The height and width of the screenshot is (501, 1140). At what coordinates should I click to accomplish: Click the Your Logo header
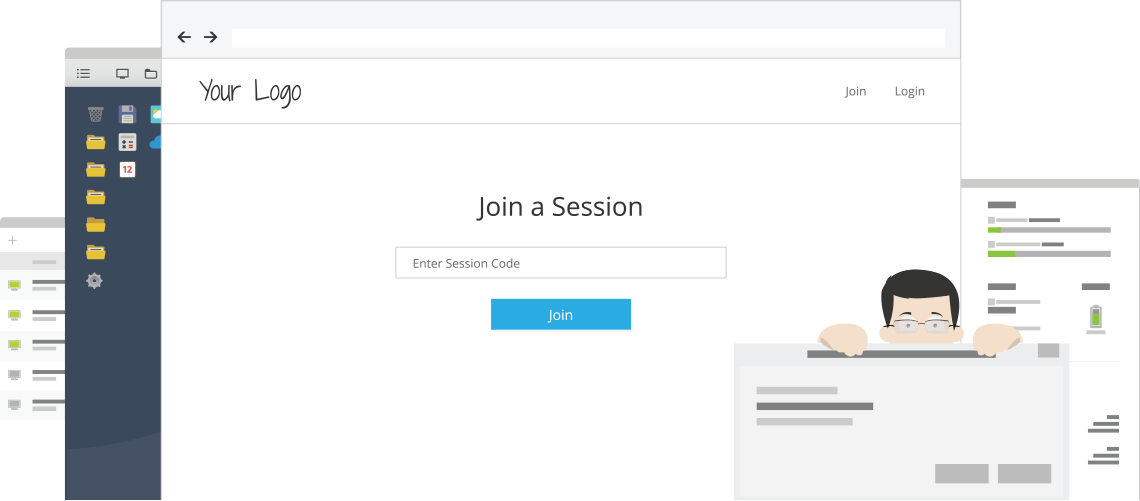[250, 92]
